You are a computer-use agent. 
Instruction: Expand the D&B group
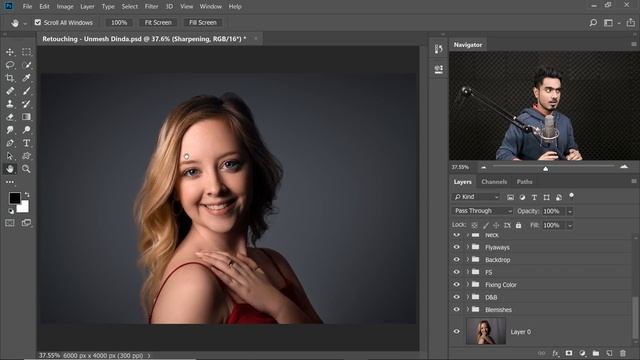(468, 297)
